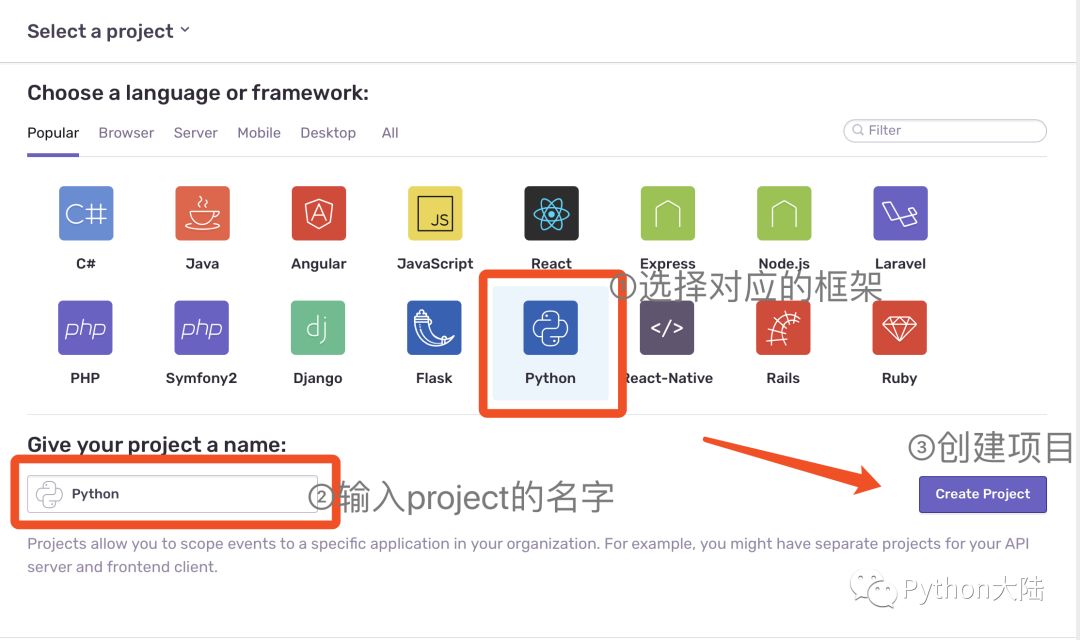Pick the Django dj icon
Screen dimensions: 1080x640
point(318,328)
